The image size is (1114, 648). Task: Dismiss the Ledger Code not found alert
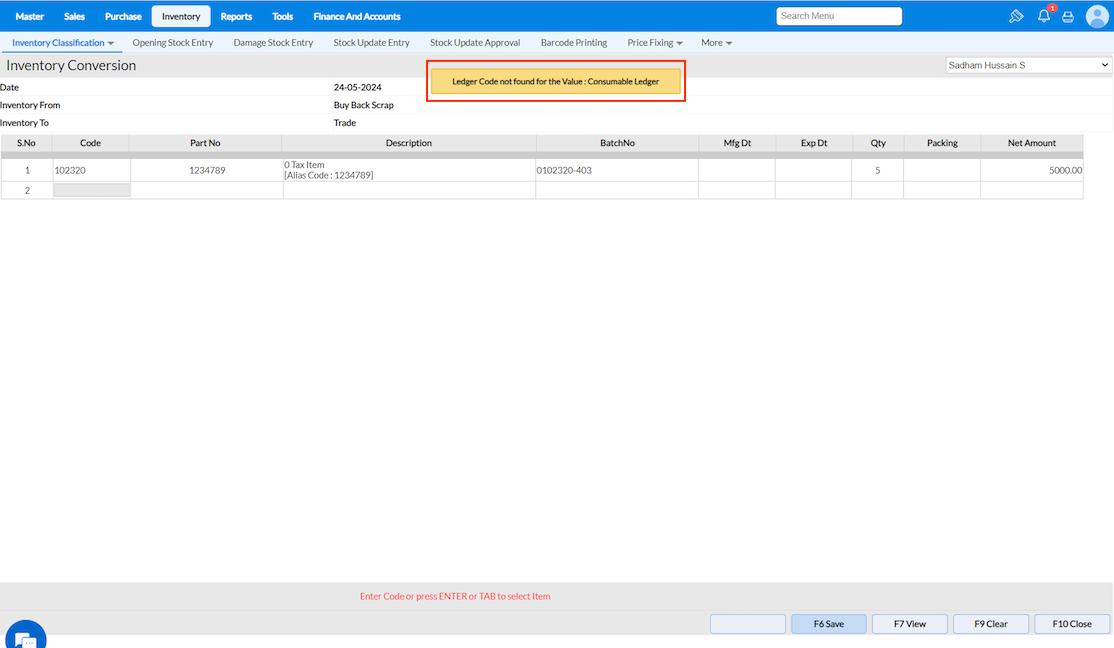pos(556,82)
